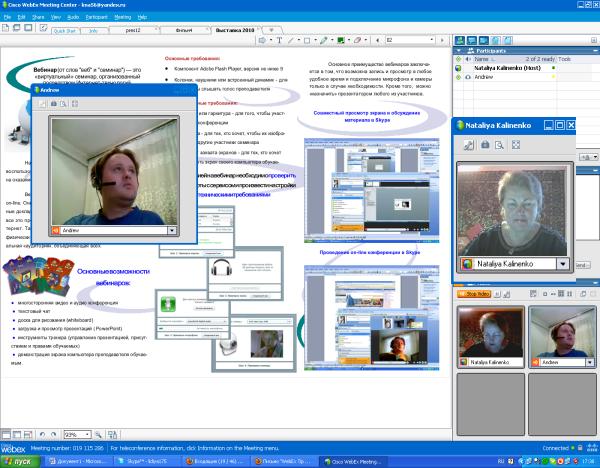The image size is (600, 468).
Task: Select the Rectangle shape tool
Action: coord(307,40)
